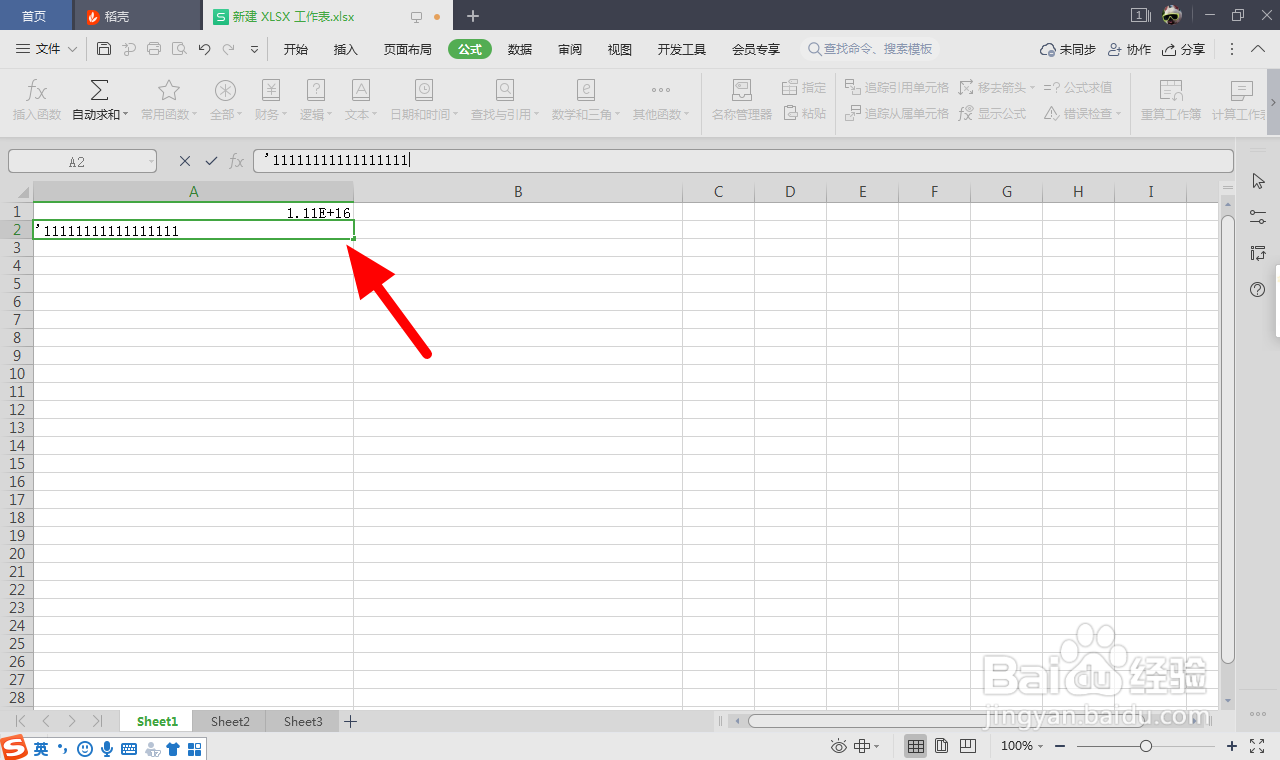The image size is (1280, 760).
Task: Click the selection arrow icon in right sidebar
Action: [x=1259, y=181]
